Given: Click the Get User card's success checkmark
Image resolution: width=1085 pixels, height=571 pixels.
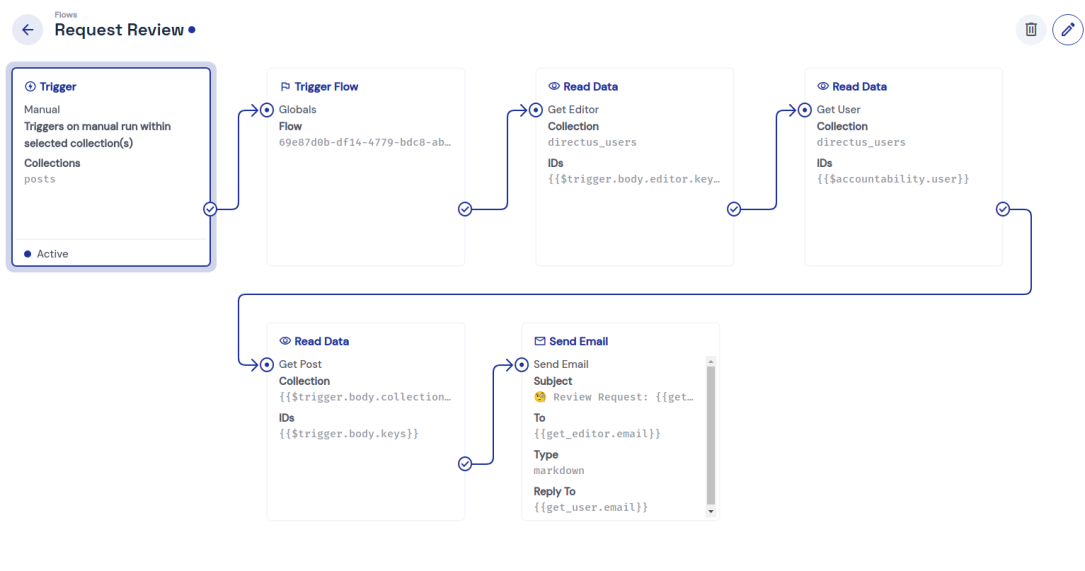Looking at the screenshot, I should 1003,209.
